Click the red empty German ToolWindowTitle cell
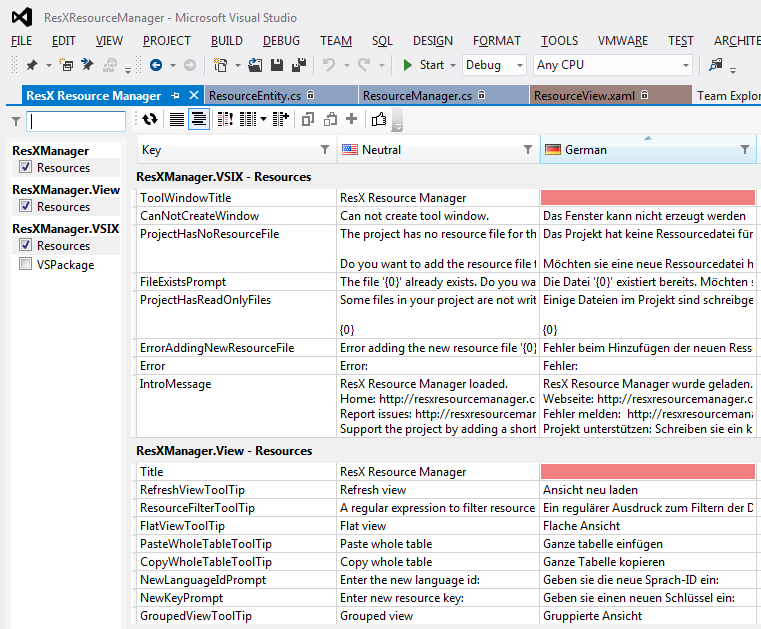Image resolution: width=761 pixels, height=629 pixels. click(x=647, y=198)
